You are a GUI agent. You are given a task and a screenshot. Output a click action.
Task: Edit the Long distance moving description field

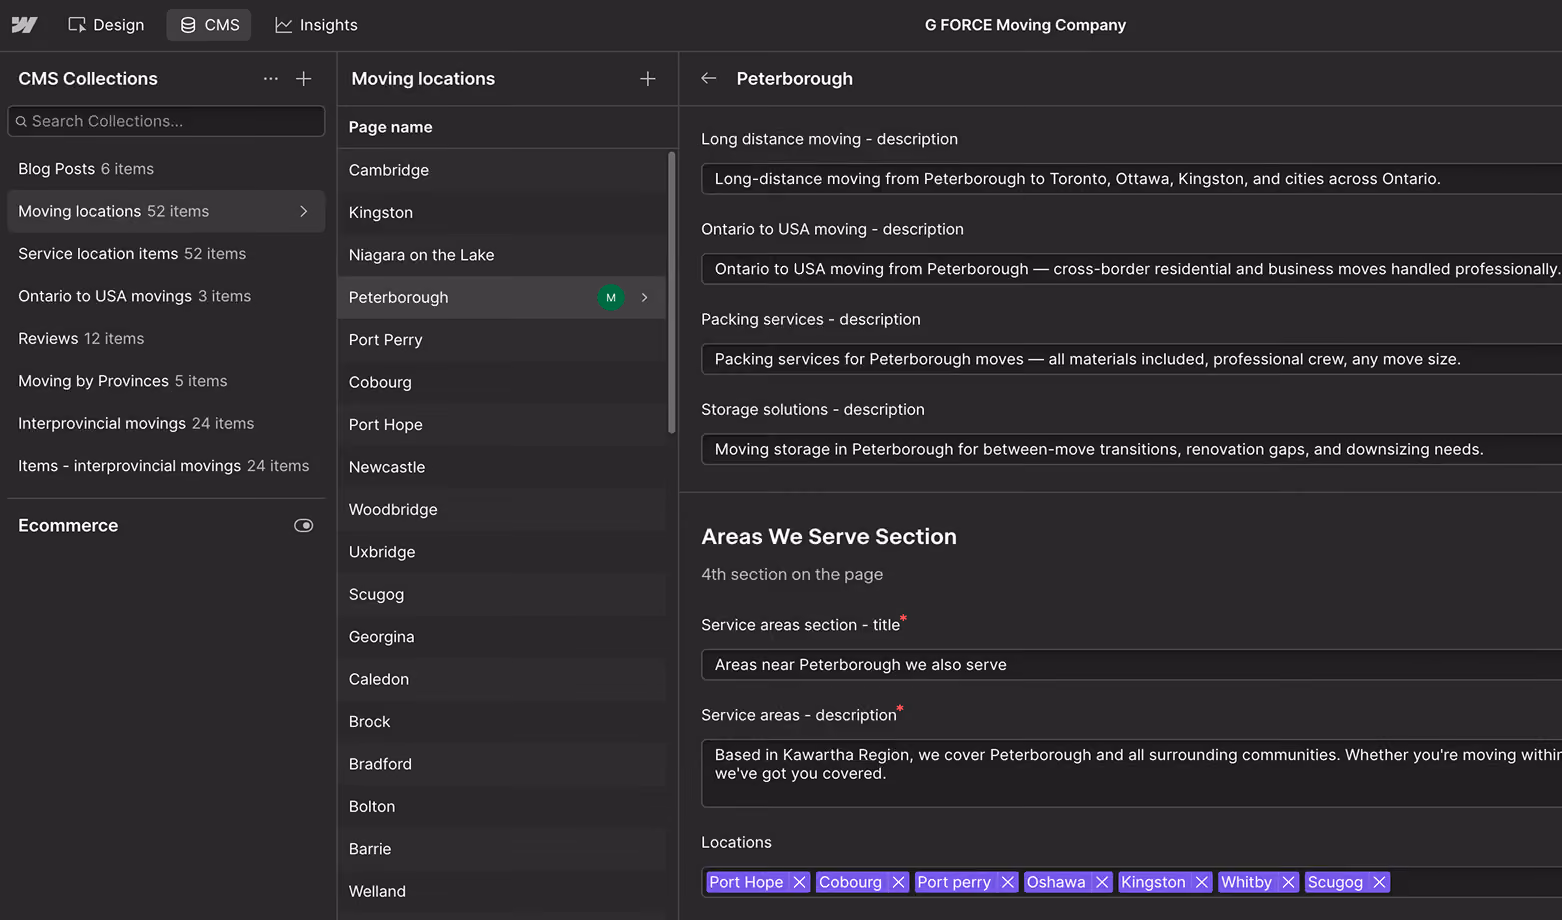1131,179
